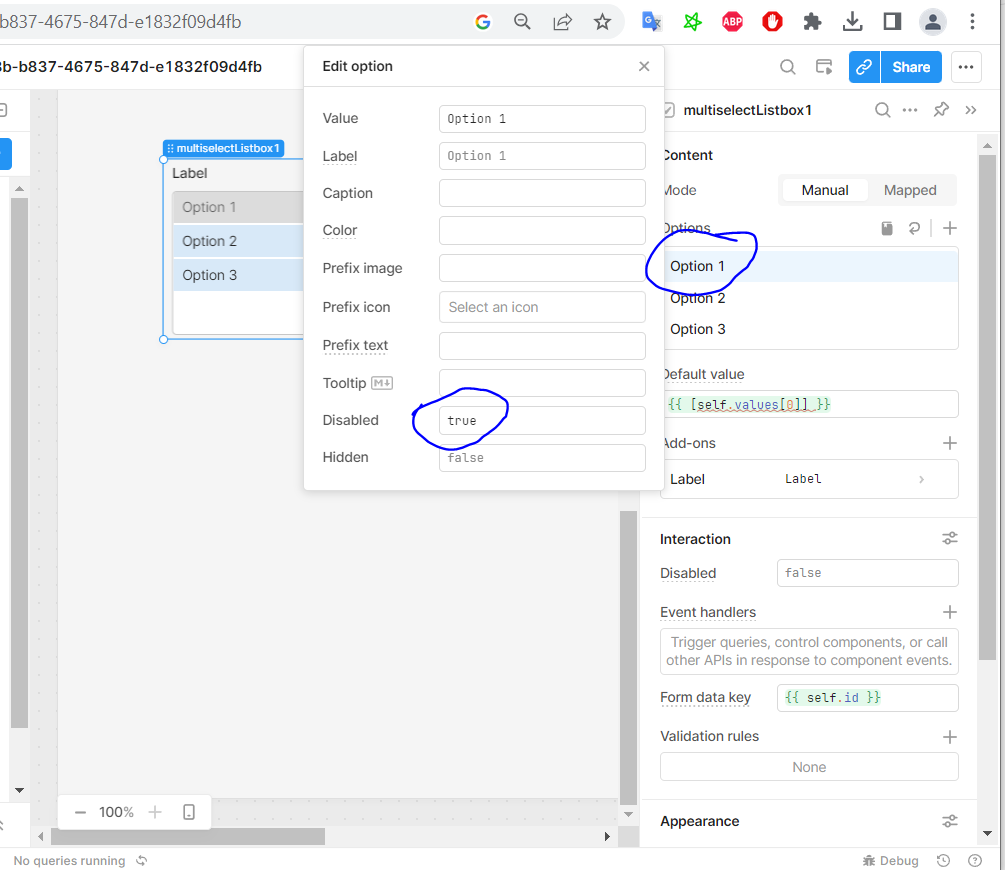The image size is (1005, 870).
Task: Open the Appearance section settings sliders icon
Action: tap(950, 821)
